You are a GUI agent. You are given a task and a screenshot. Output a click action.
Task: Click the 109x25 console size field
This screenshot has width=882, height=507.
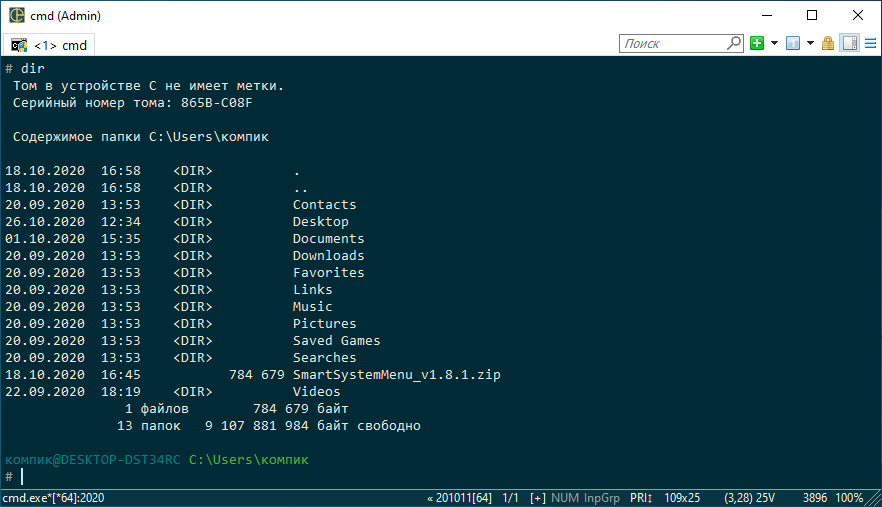(x=681, y=498)
